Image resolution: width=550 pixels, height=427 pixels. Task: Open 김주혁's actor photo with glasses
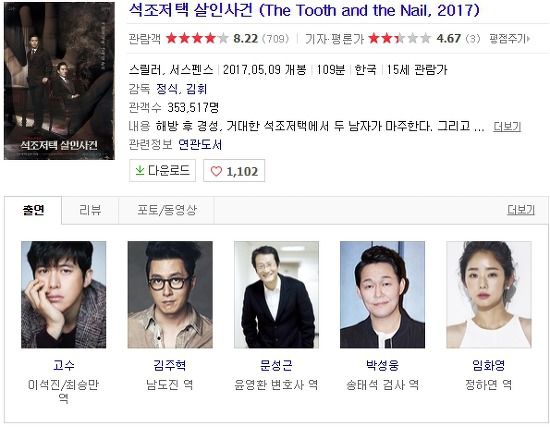(x=170, y=294)
